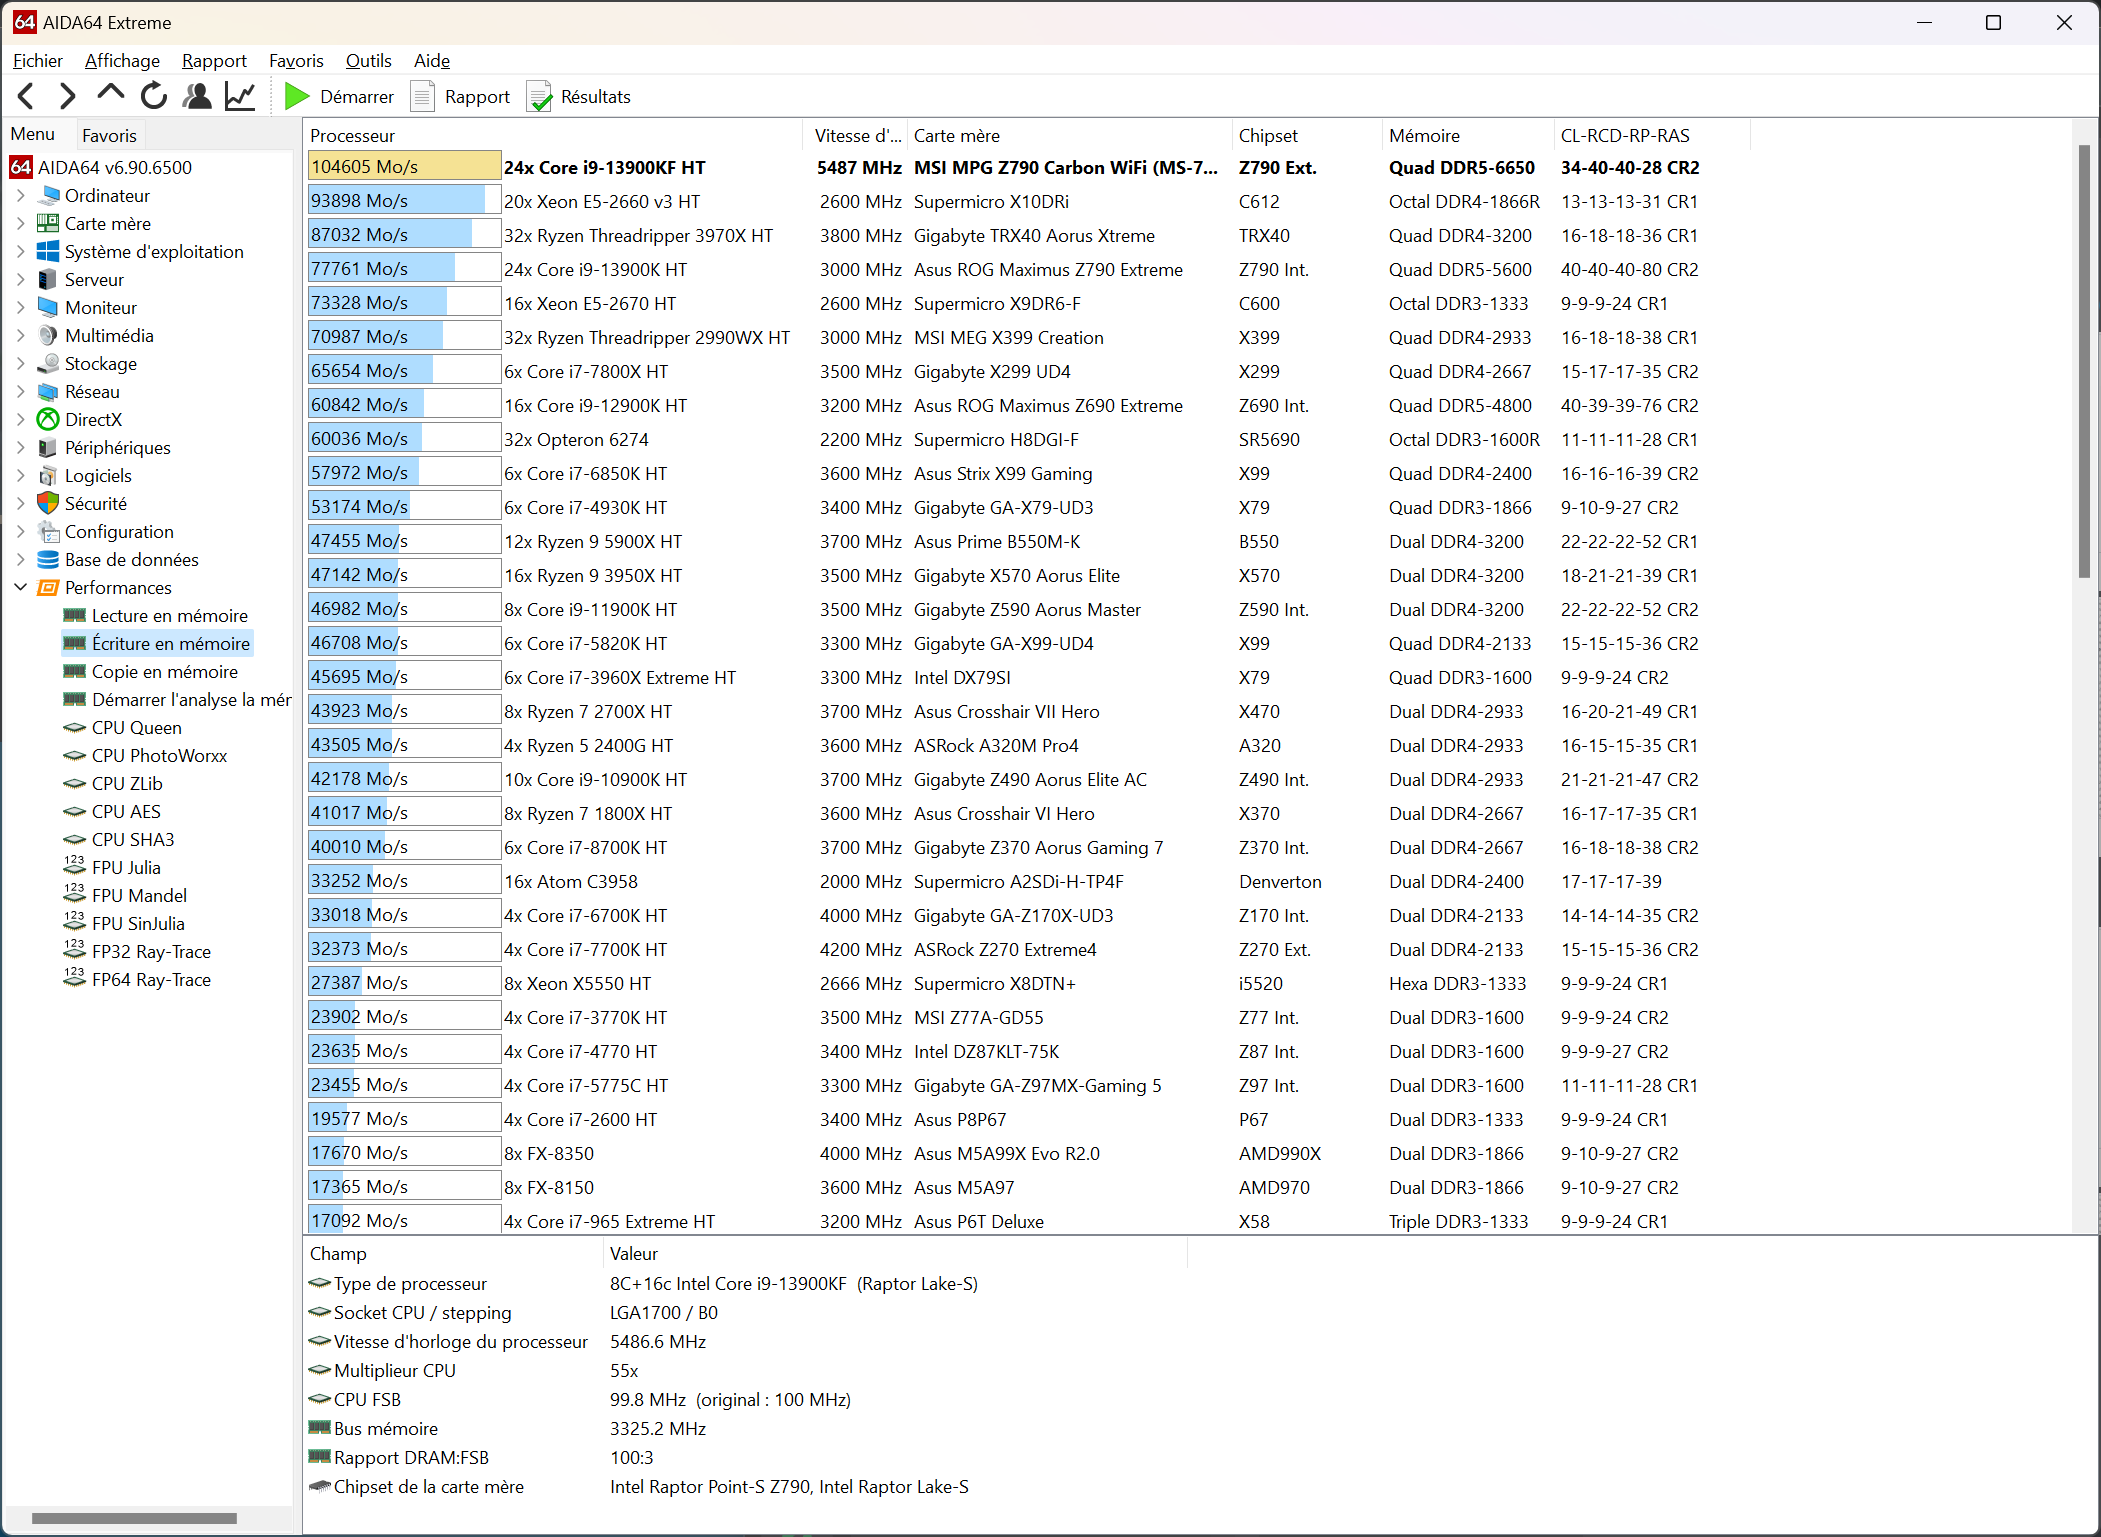2101x1537 pixels.
Task: Open FPU Julia benchmark item
Action: click(126, 868)
